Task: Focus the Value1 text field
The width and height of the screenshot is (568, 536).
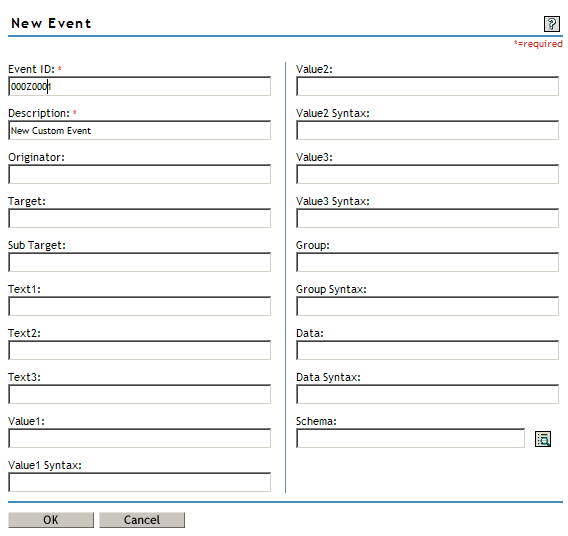Action: pyautogui.click(x=139, y=438)
